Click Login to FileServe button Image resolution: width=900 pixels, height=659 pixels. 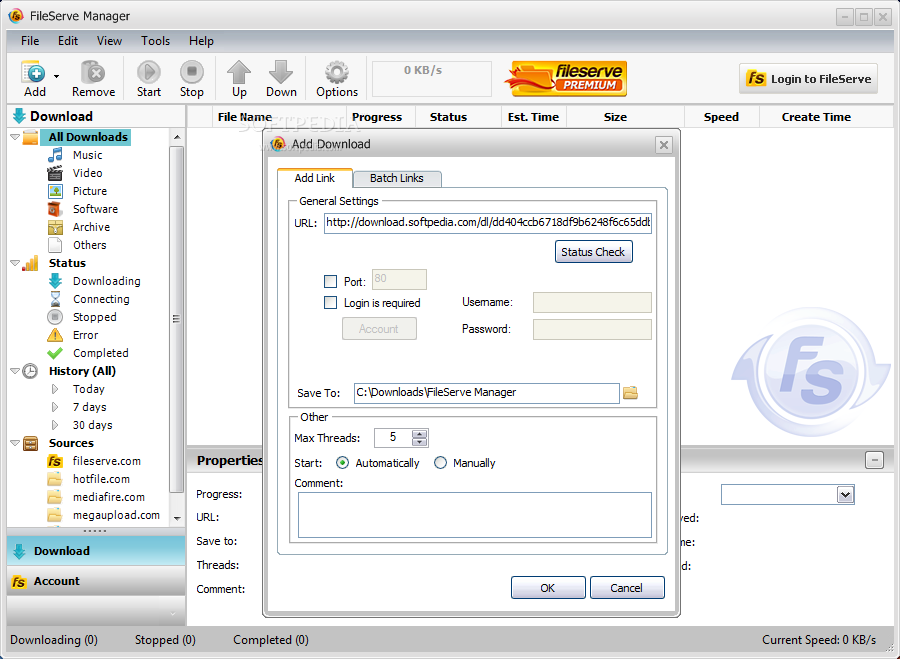pyautogui.click(x=808, y=79)
